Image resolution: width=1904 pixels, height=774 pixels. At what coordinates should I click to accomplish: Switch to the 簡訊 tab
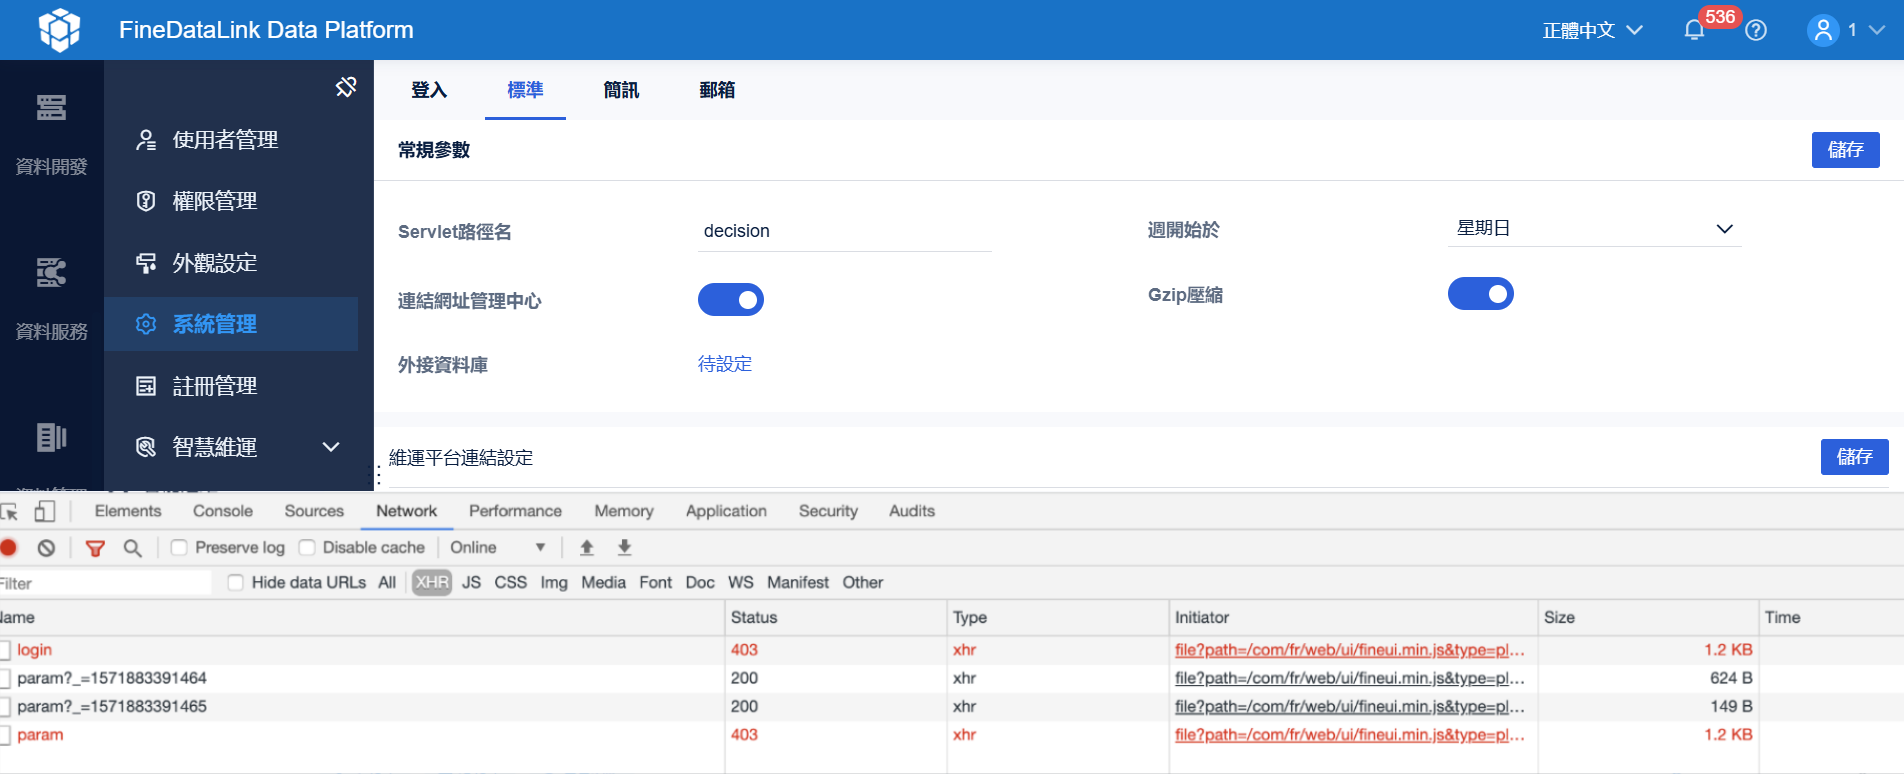621,90
